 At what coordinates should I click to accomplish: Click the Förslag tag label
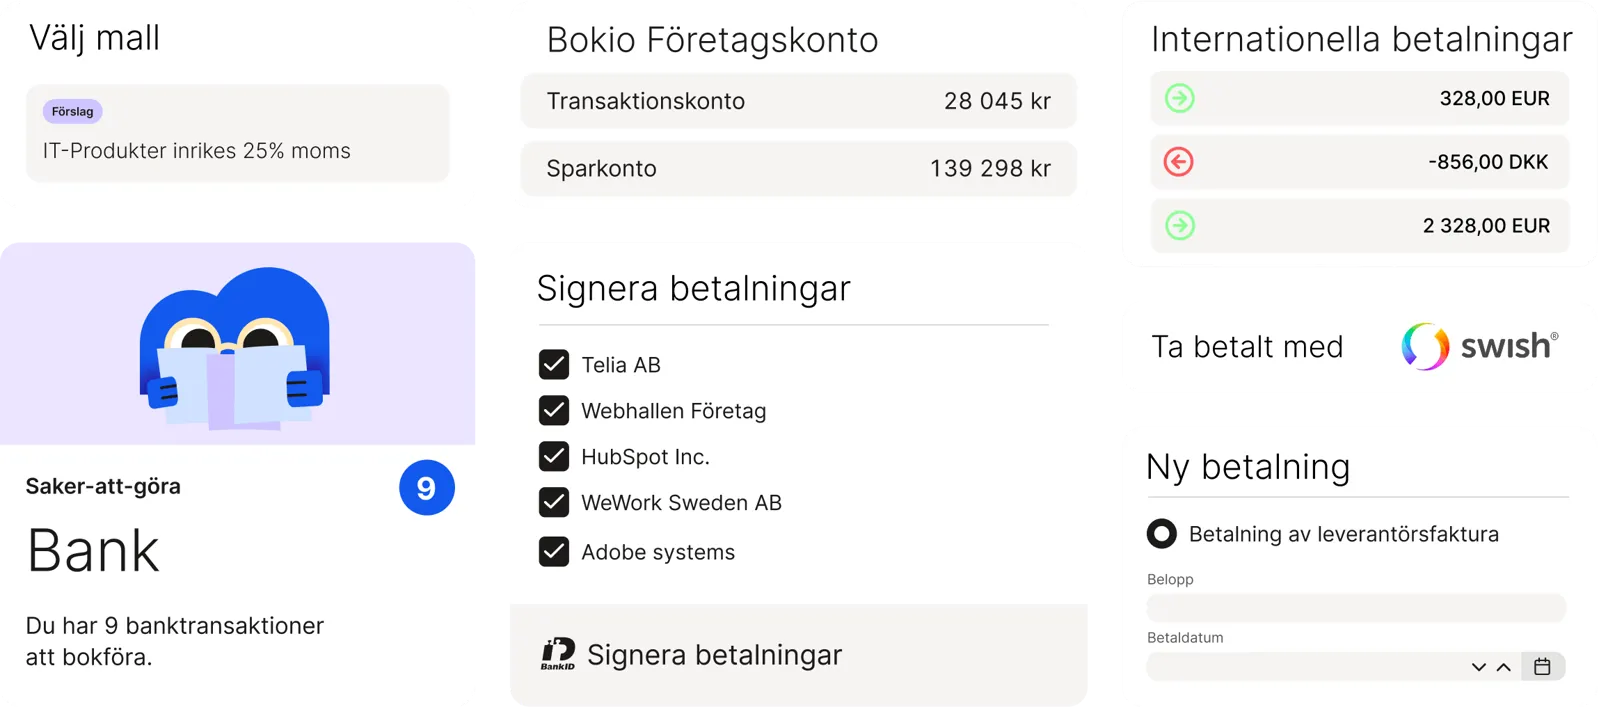pyautogui.click(x=73, y=111)
